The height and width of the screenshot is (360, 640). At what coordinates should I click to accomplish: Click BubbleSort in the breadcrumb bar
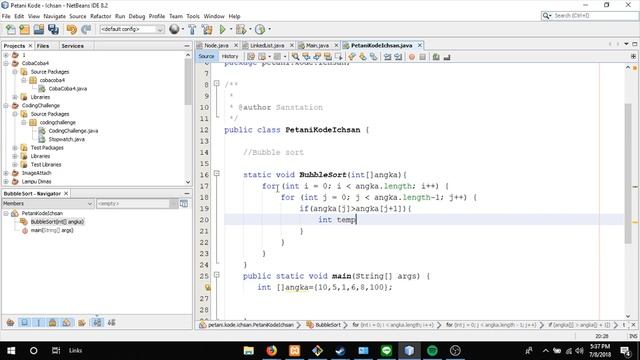tap(328, 325)
